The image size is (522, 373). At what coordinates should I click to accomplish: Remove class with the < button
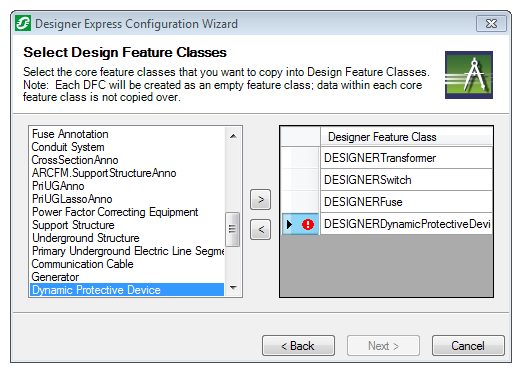pos(260,229)
